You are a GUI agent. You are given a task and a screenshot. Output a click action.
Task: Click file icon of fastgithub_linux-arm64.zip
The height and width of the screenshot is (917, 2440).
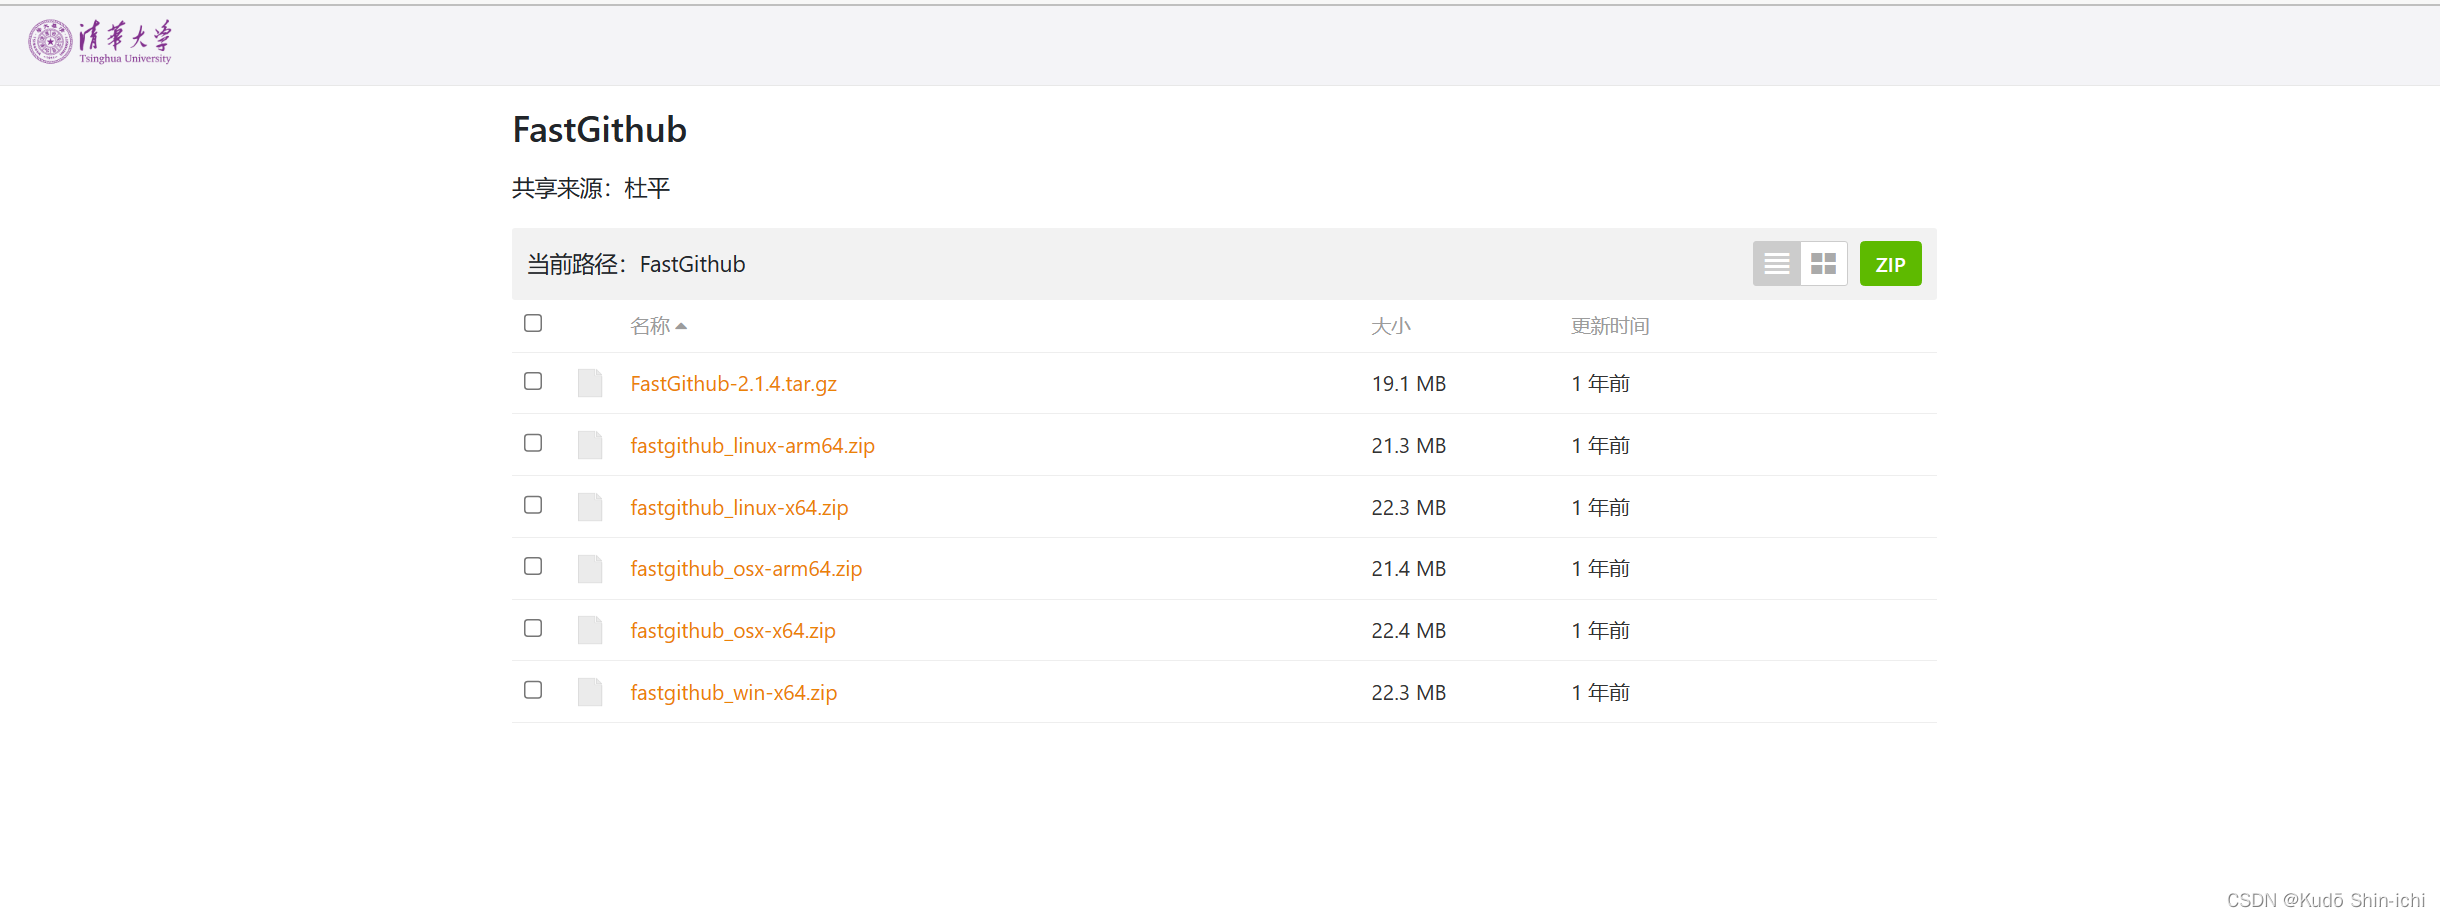point(590,445)
